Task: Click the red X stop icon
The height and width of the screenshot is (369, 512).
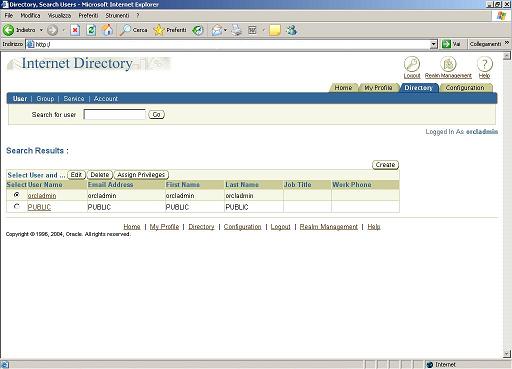Action: pos(75,30)
